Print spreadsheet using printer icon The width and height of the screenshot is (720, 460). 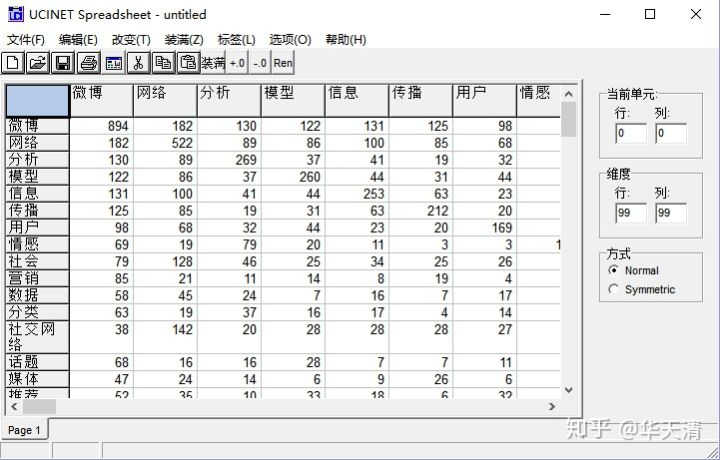tap(88, 63)
